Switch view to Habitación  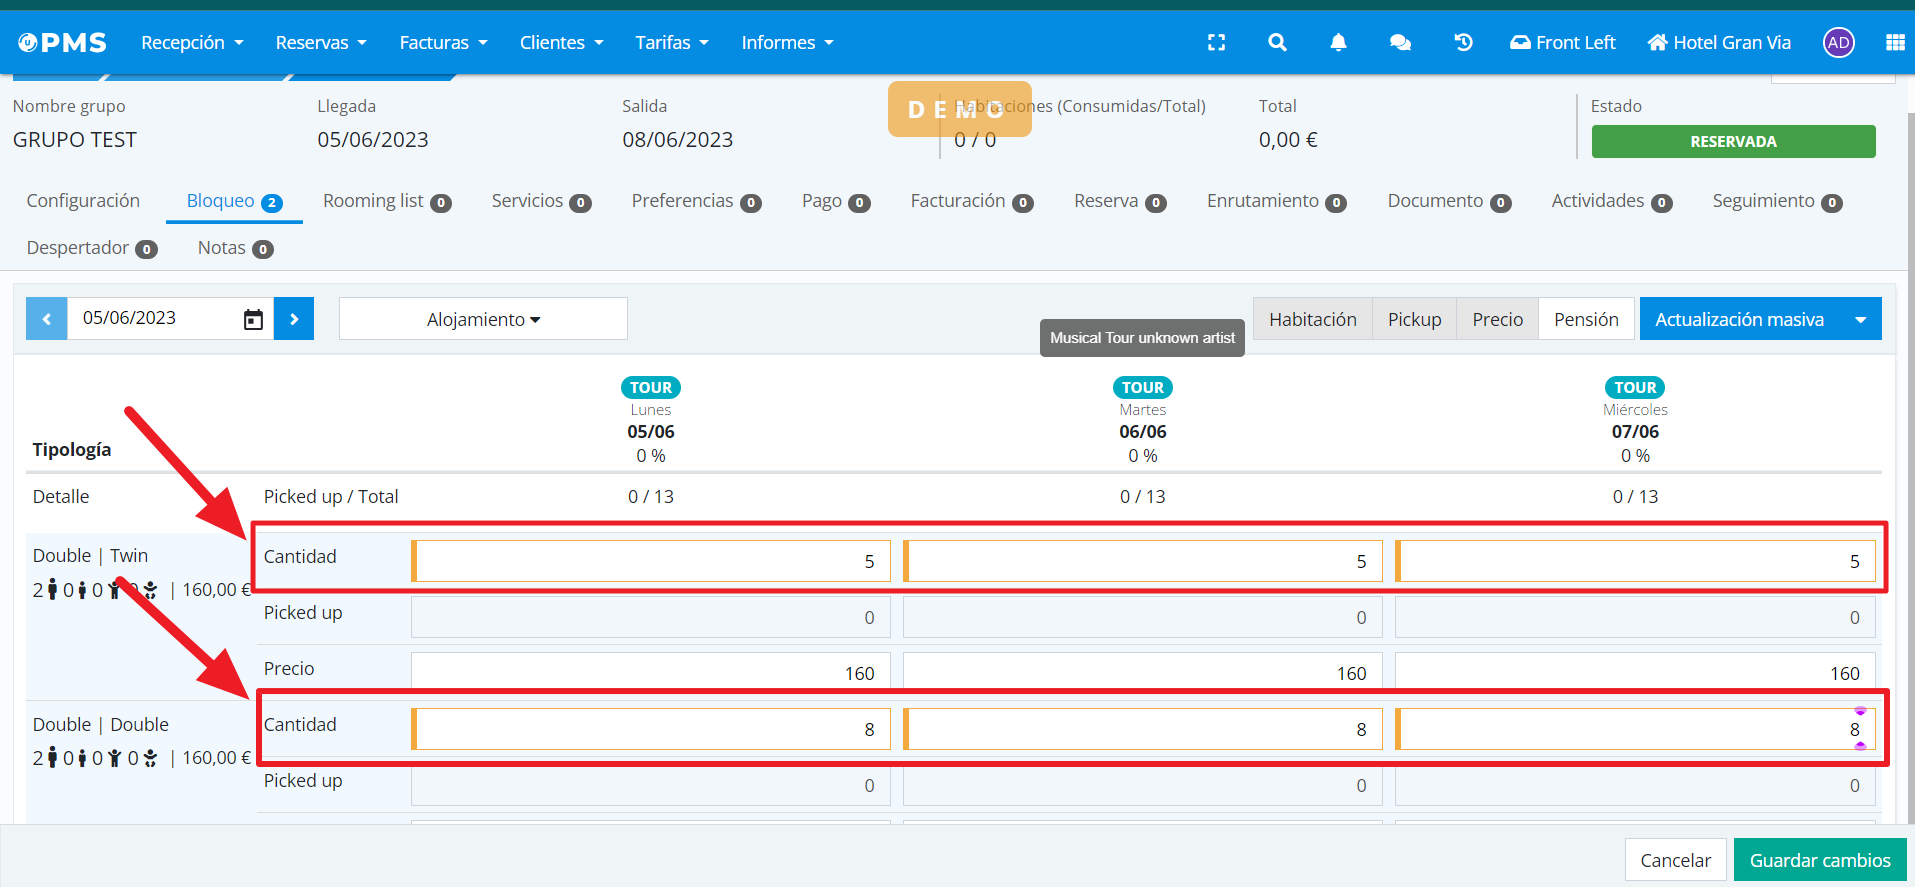coord(1312,319)
